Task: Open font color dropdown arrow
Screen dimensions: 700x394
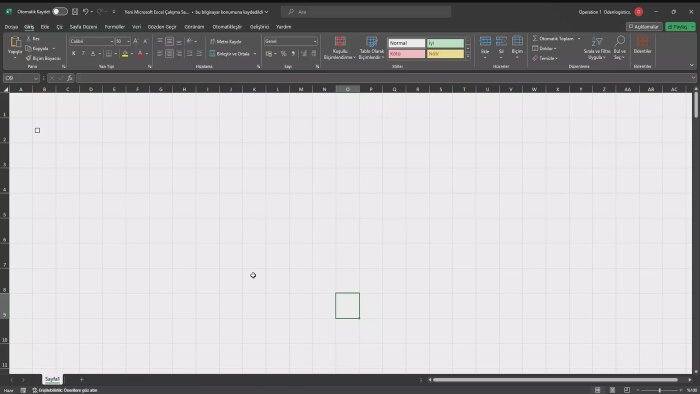Action: coord(147,54)
